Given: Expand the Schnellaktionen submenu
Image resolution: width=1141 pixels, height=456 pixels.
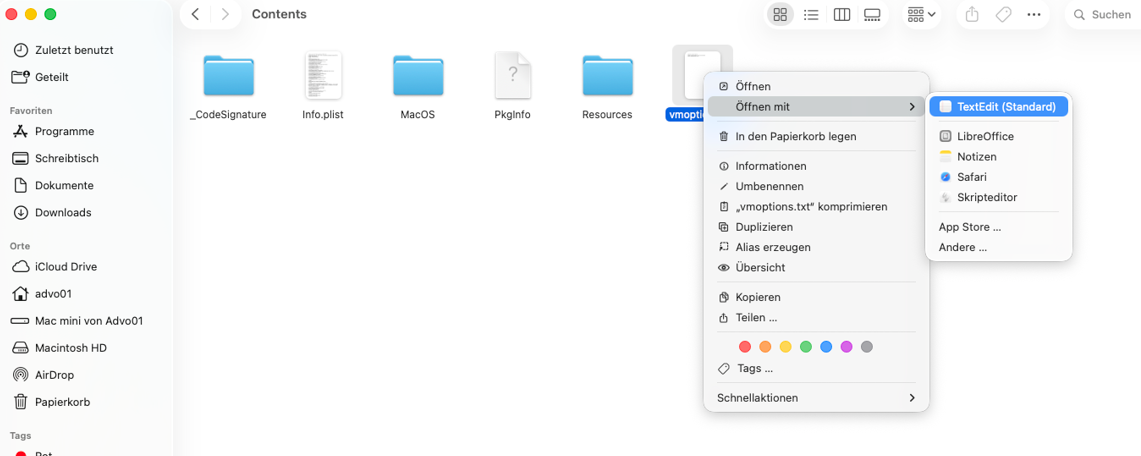Looking at the screenshot, I should tap(816, 398).
